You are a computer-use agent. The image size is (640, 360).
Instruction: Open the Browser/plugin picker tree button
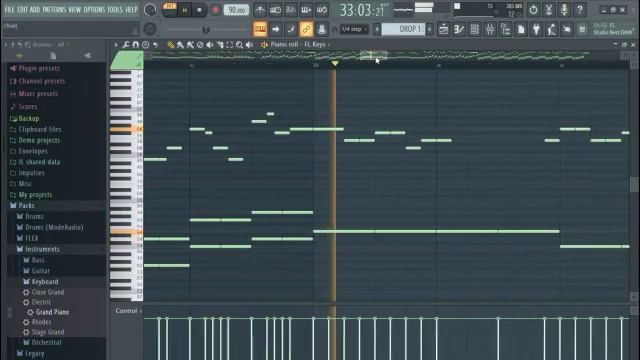(x=505, y=29)
